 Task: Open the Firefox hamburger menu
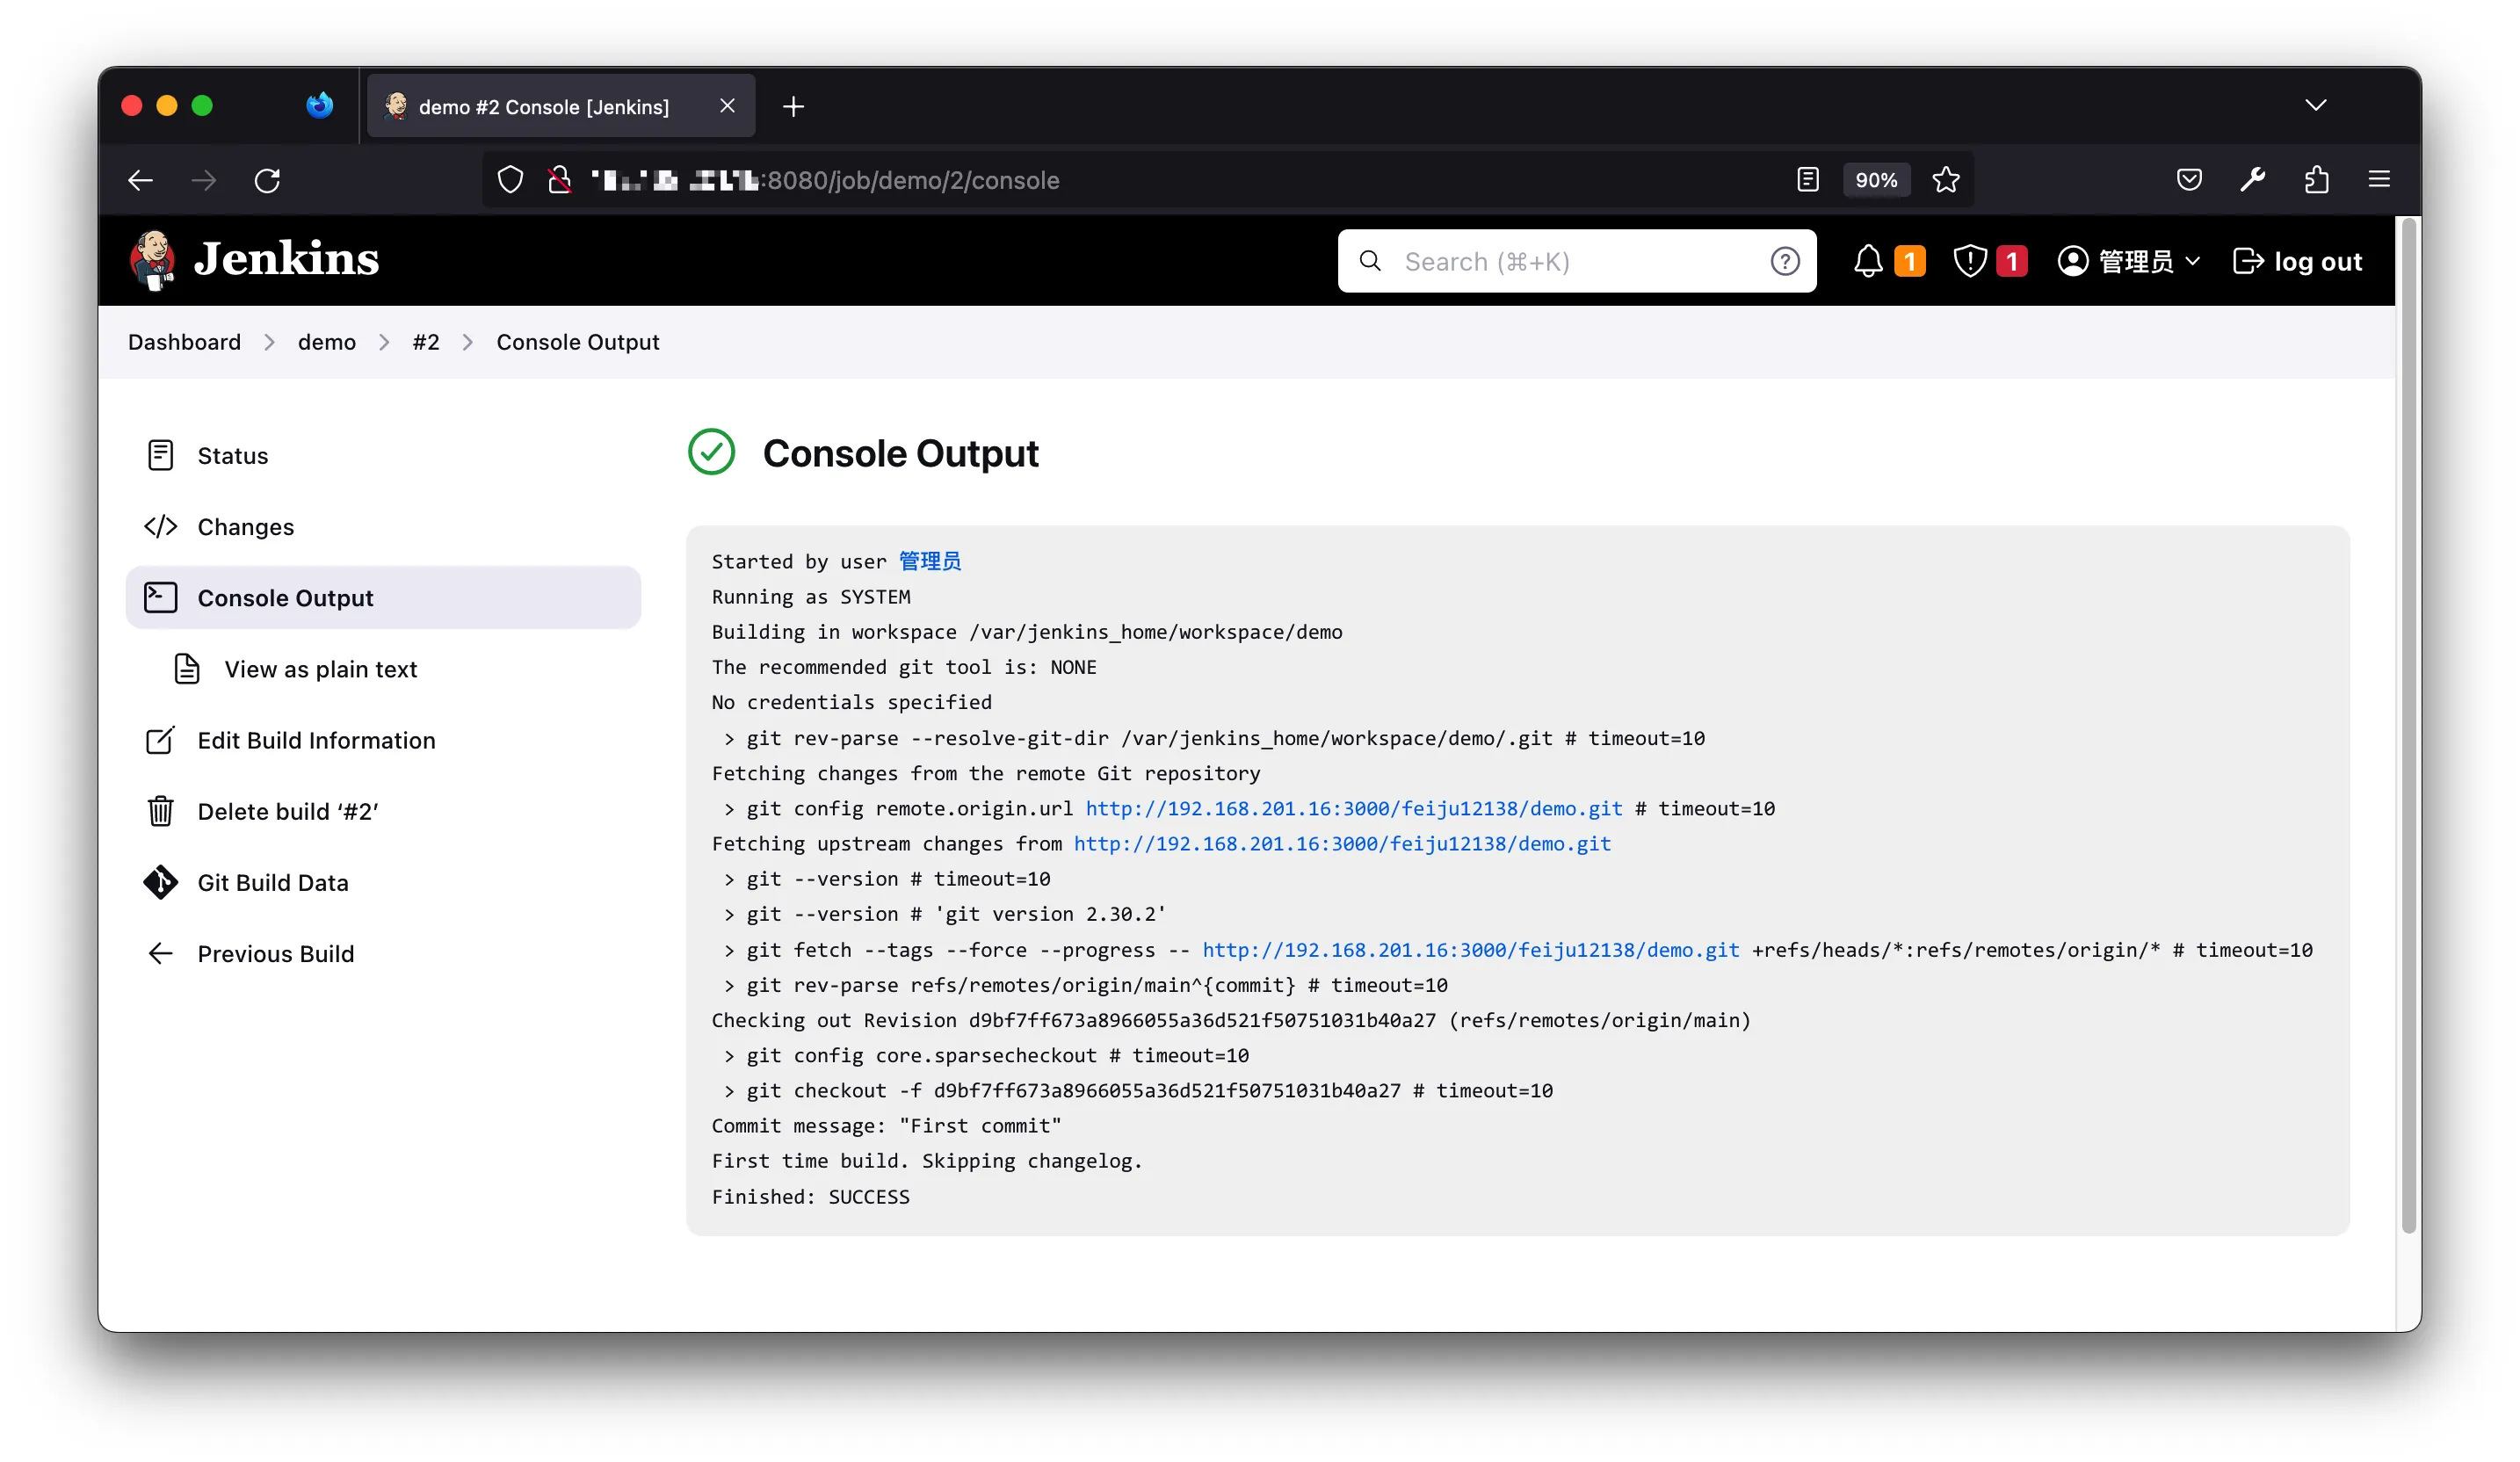[x=2379, y=180]
